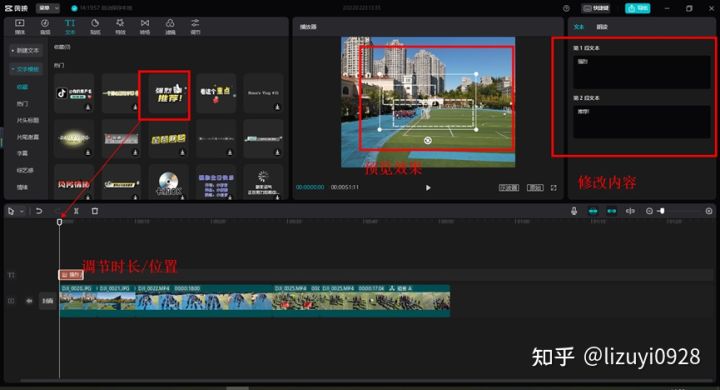
Task: Play the preview in the player
Action: point(428,187)
